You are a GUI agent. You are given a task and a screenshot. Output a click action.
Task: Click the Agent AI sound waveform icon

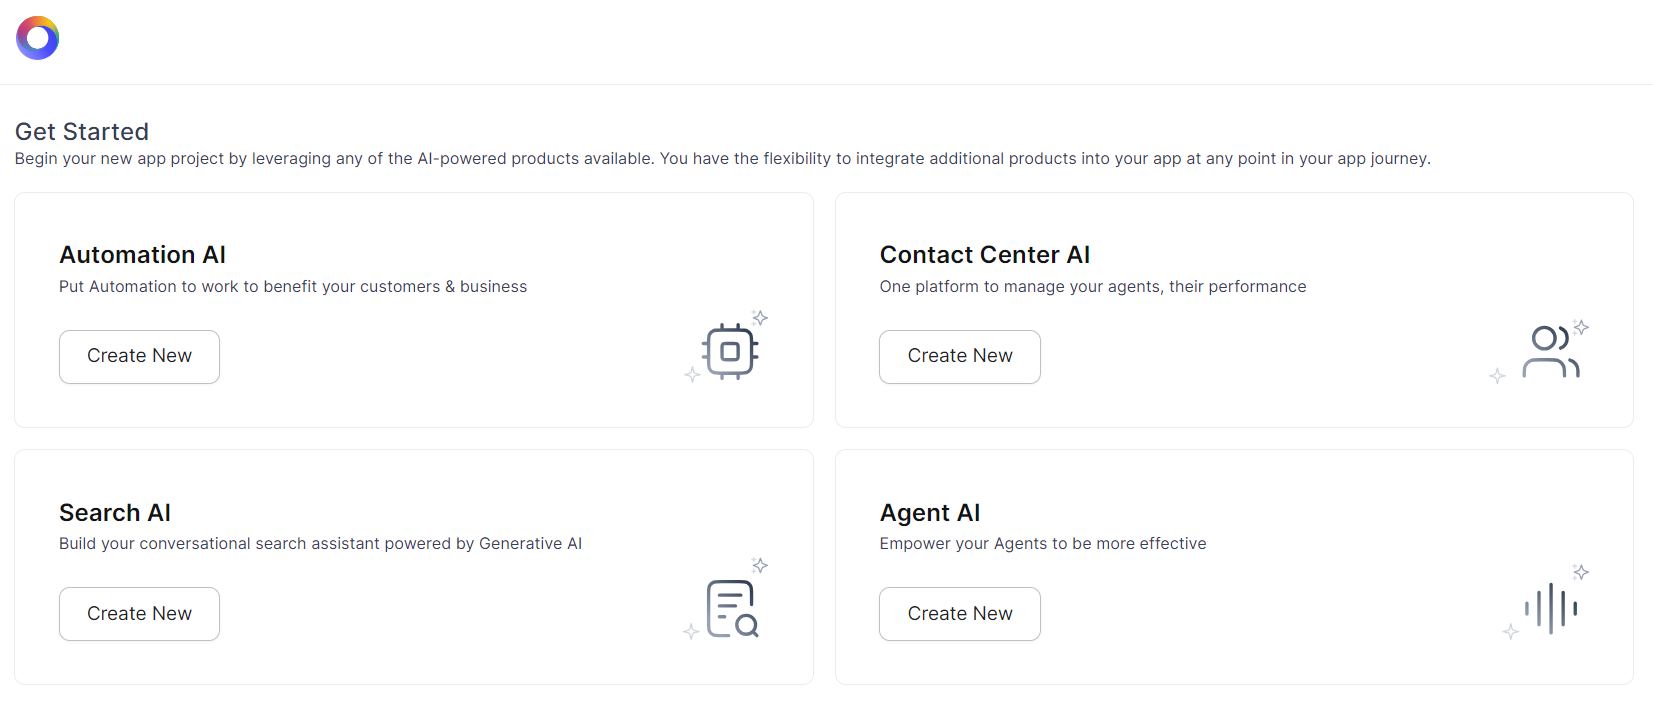(x=1551, y=608)
